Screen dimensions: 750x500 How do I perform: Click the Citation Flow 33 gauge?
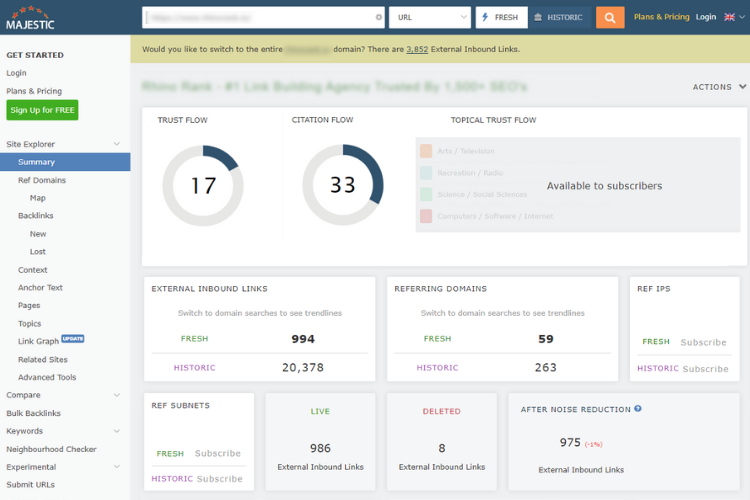[x=342, y=185]
